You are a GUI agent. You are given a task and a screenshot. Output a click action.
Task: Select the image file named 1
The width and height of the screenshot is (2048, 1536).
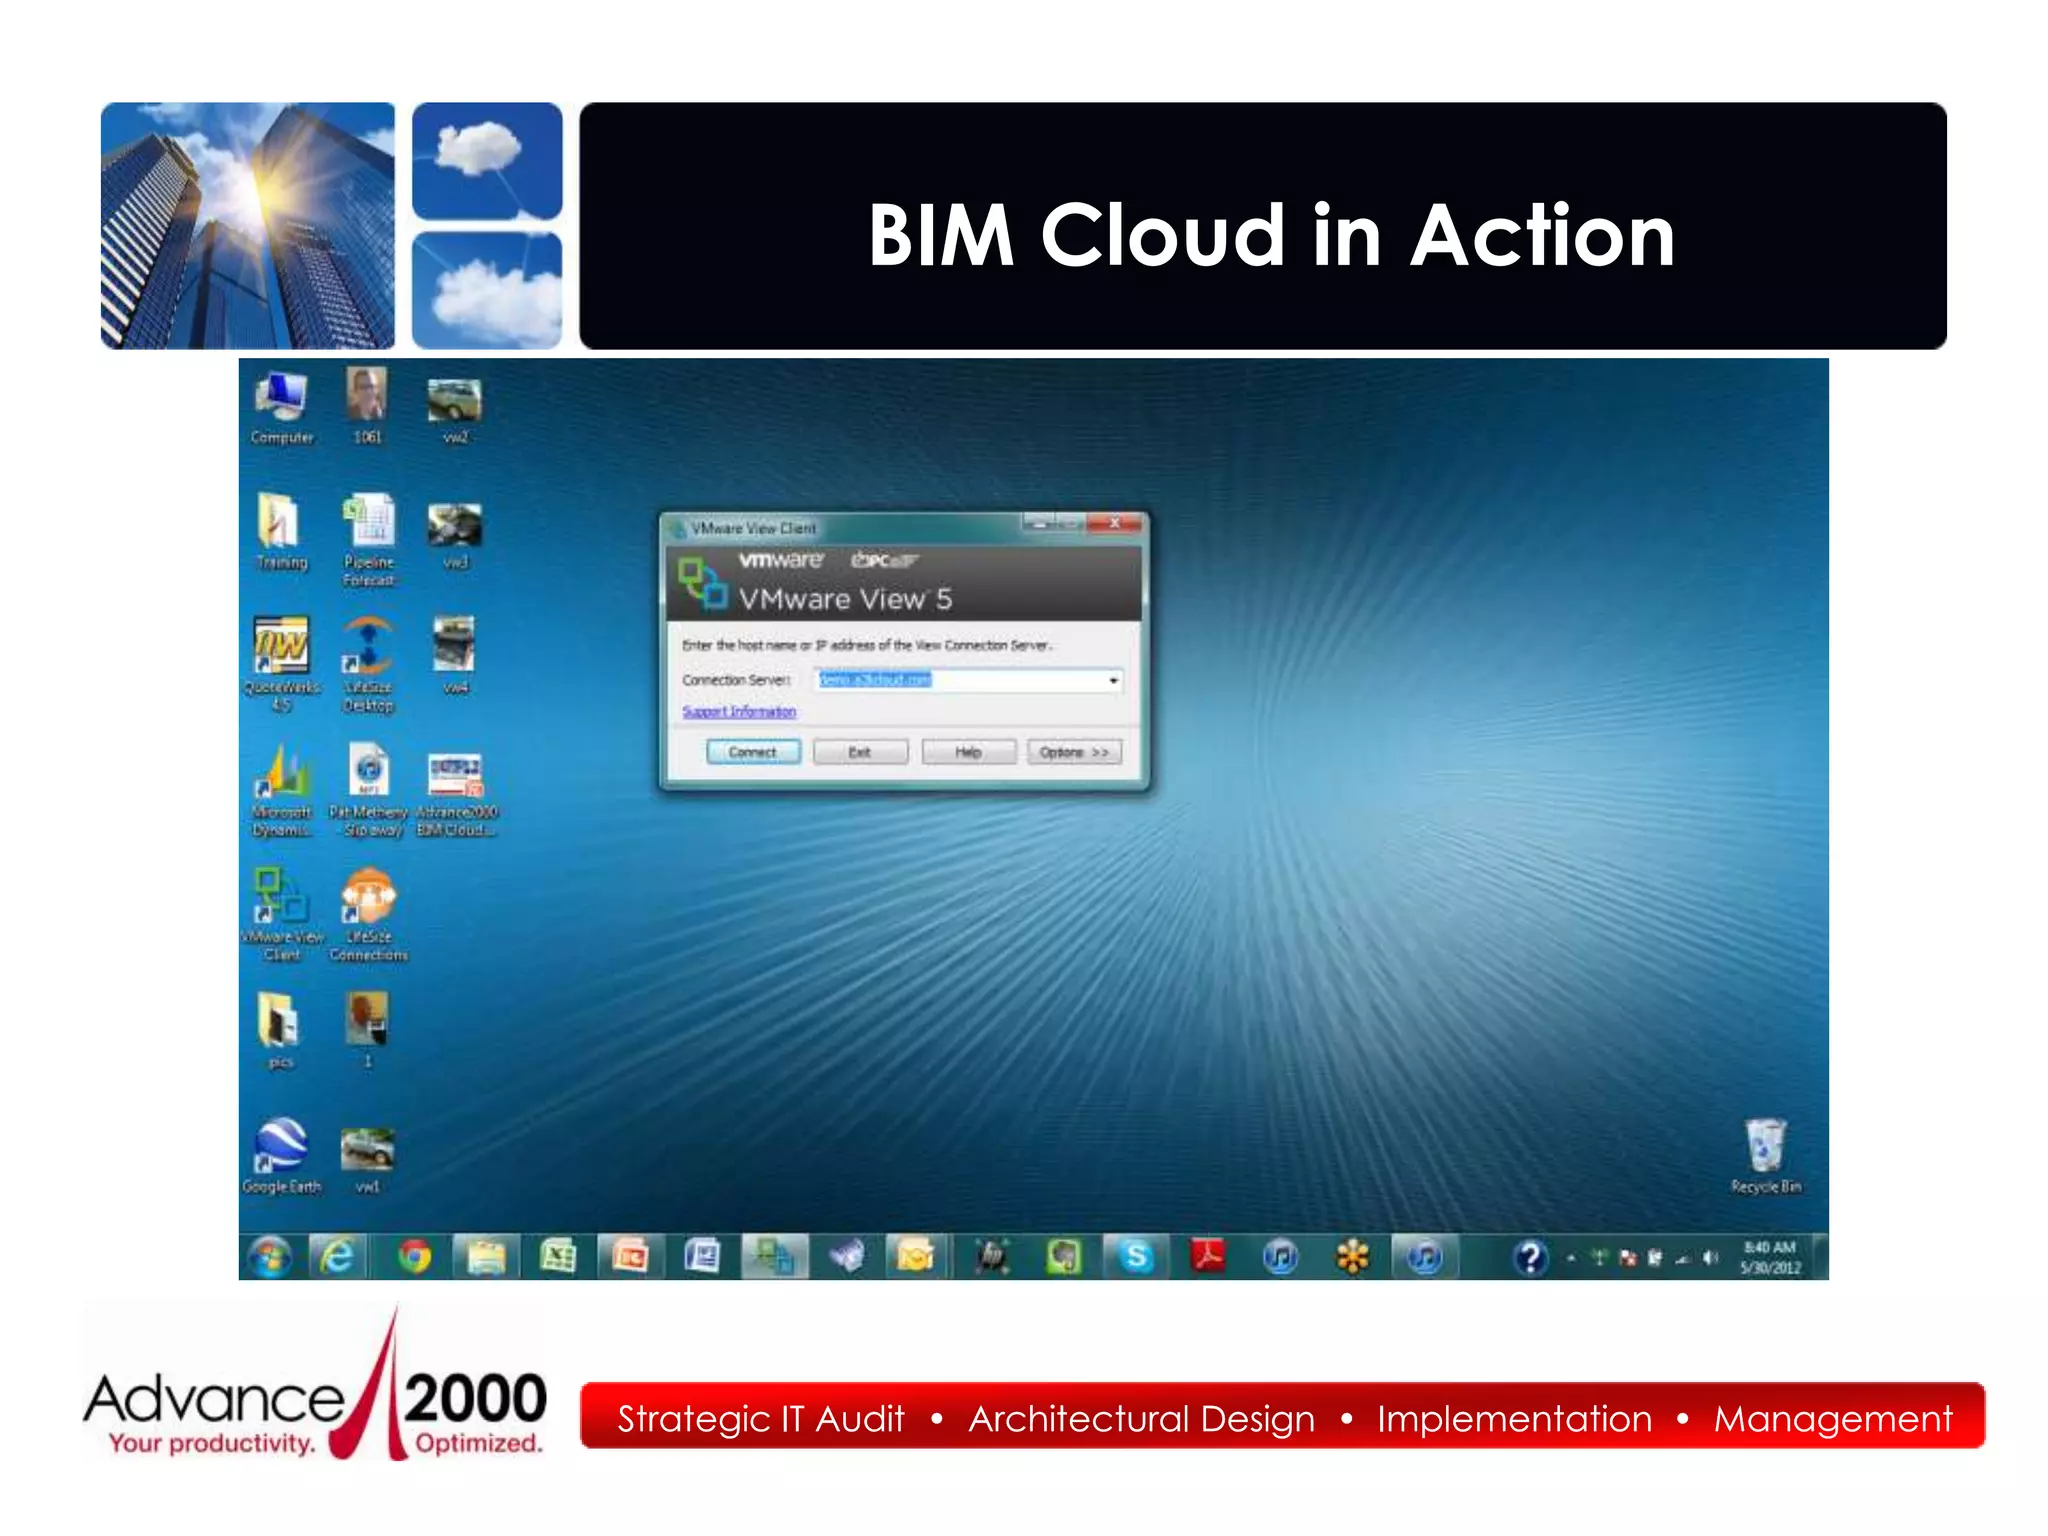[367, 1030]
